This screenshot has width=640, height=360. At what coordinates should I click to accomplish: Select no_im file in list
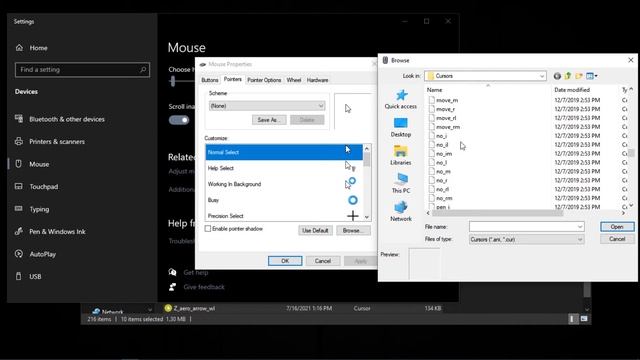click(444, 153)
